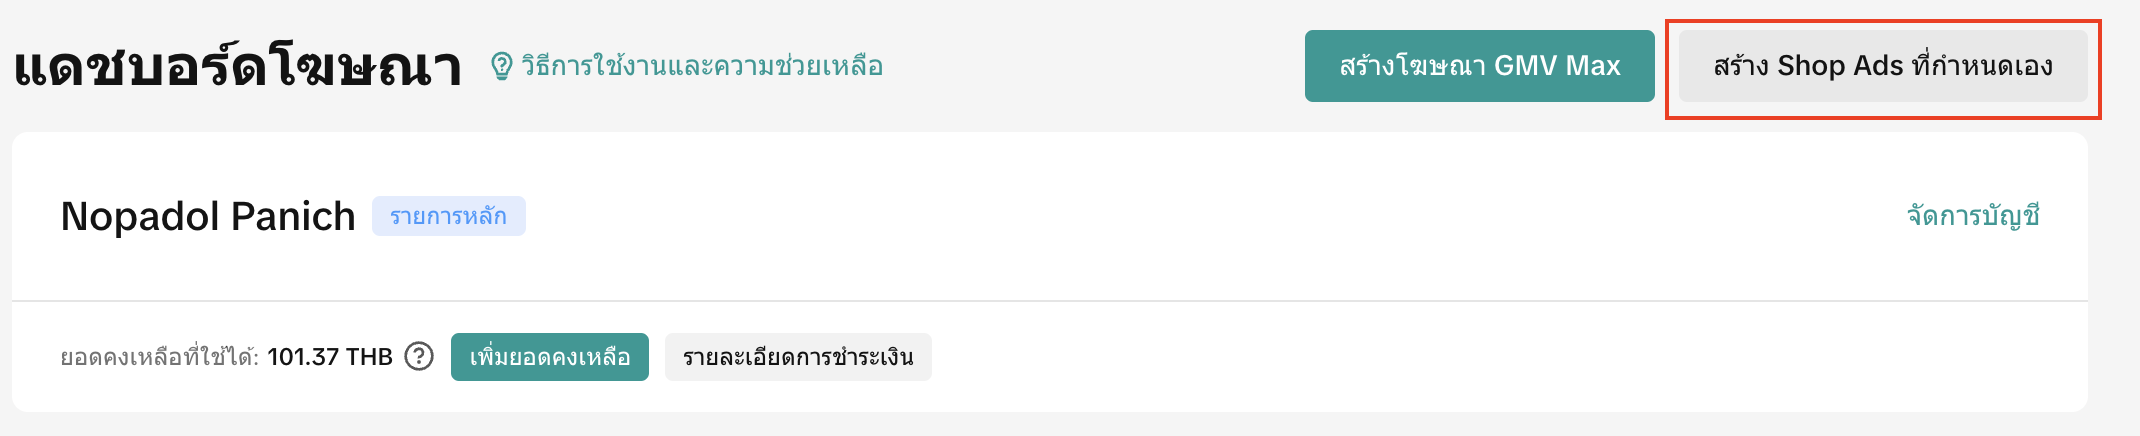Click the 101.37 THB balance amount
Viewport: 2140px width, 436px height.
330,357
